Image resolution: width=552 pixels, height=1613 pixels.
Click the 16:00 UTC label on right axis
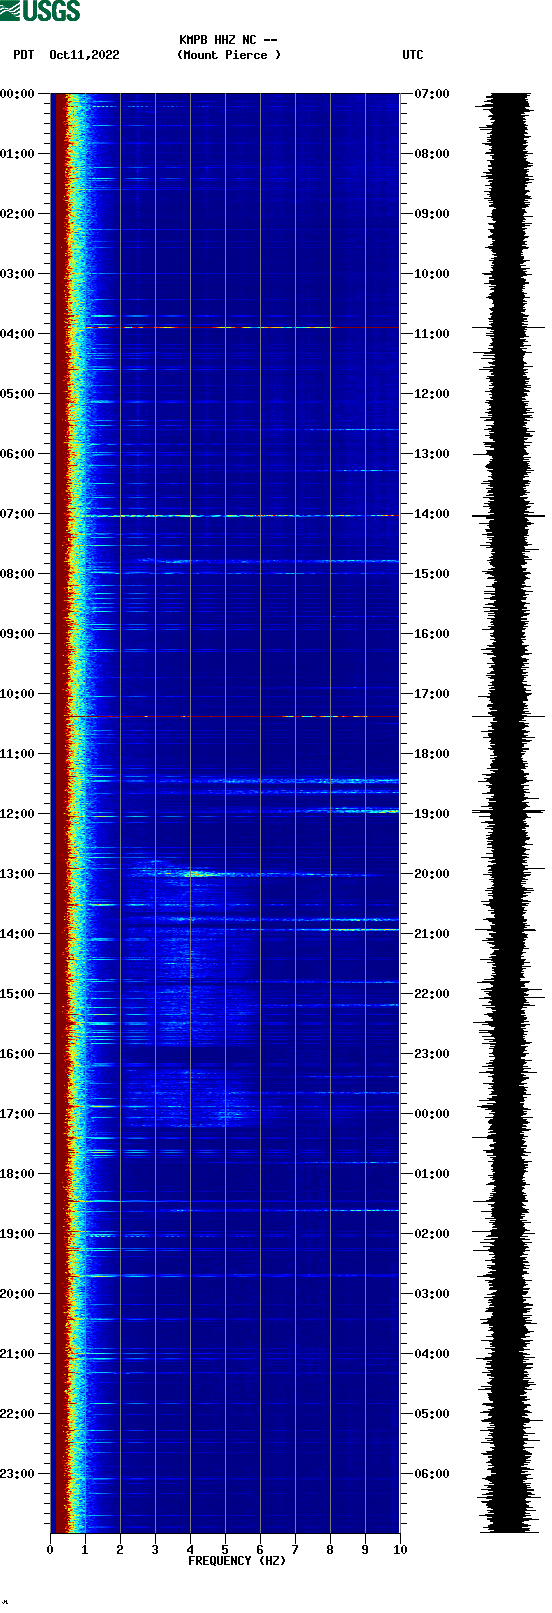(x=432, y=634)
